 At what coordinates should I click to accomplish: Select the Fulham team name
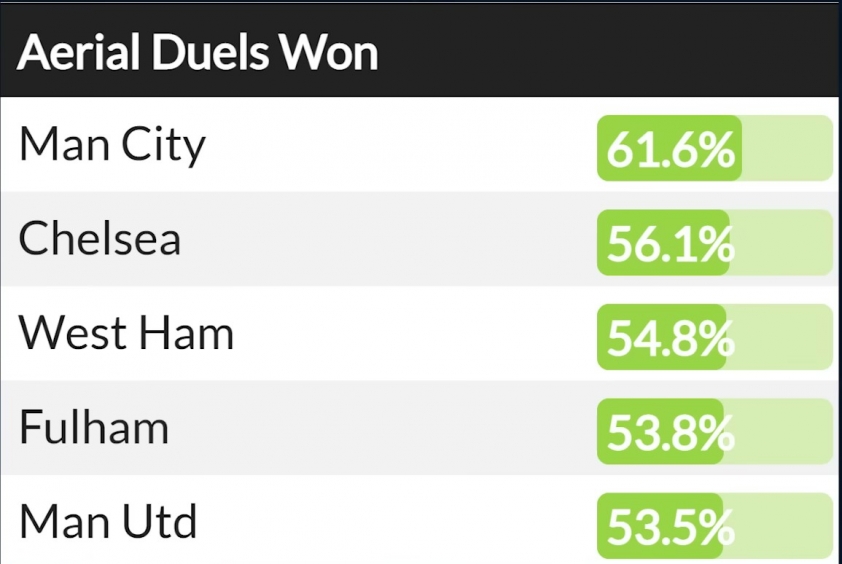click(94, 426)
